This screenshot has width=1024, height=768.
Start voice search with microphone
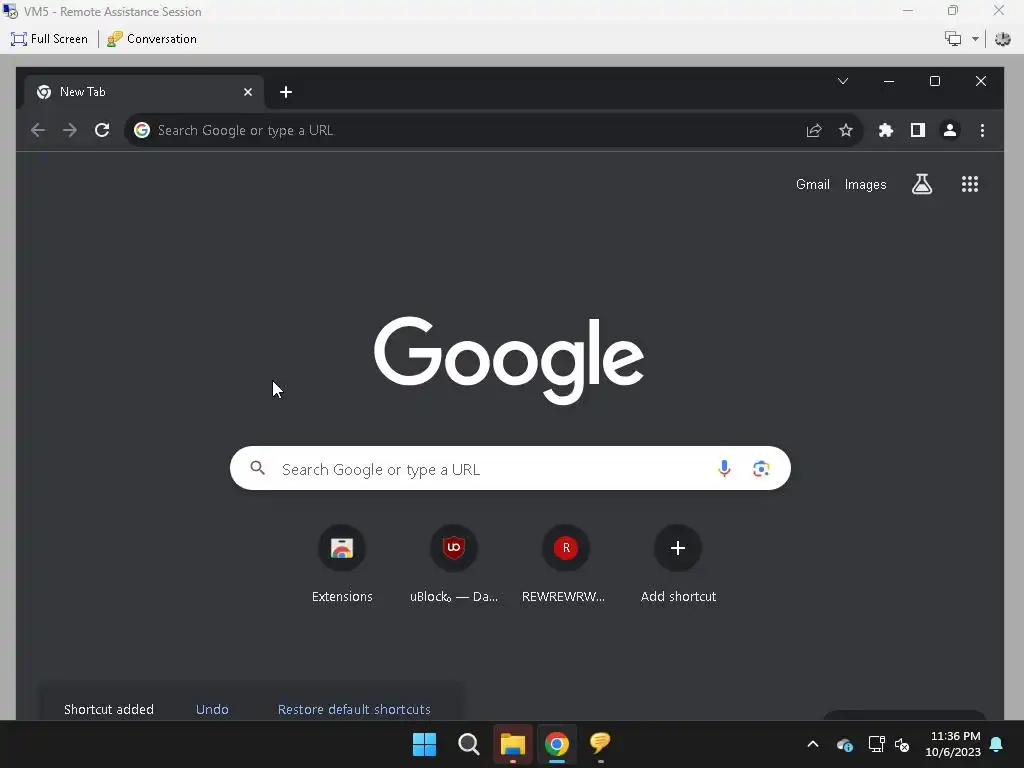click(724, 468)
